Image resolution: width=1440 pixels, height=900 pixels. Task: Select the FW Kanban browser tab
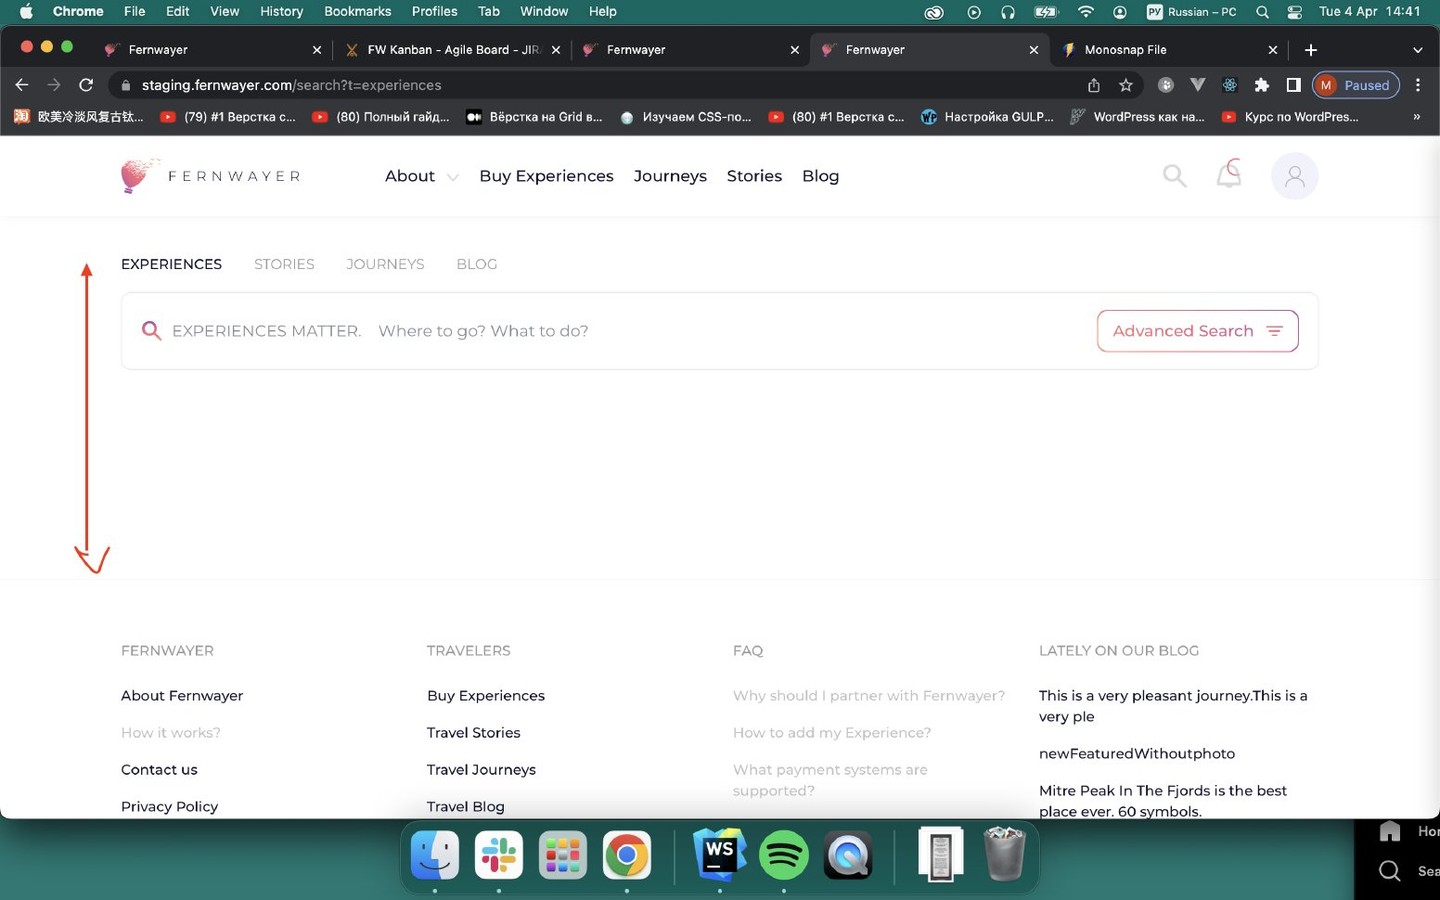(x=452, y=49)
